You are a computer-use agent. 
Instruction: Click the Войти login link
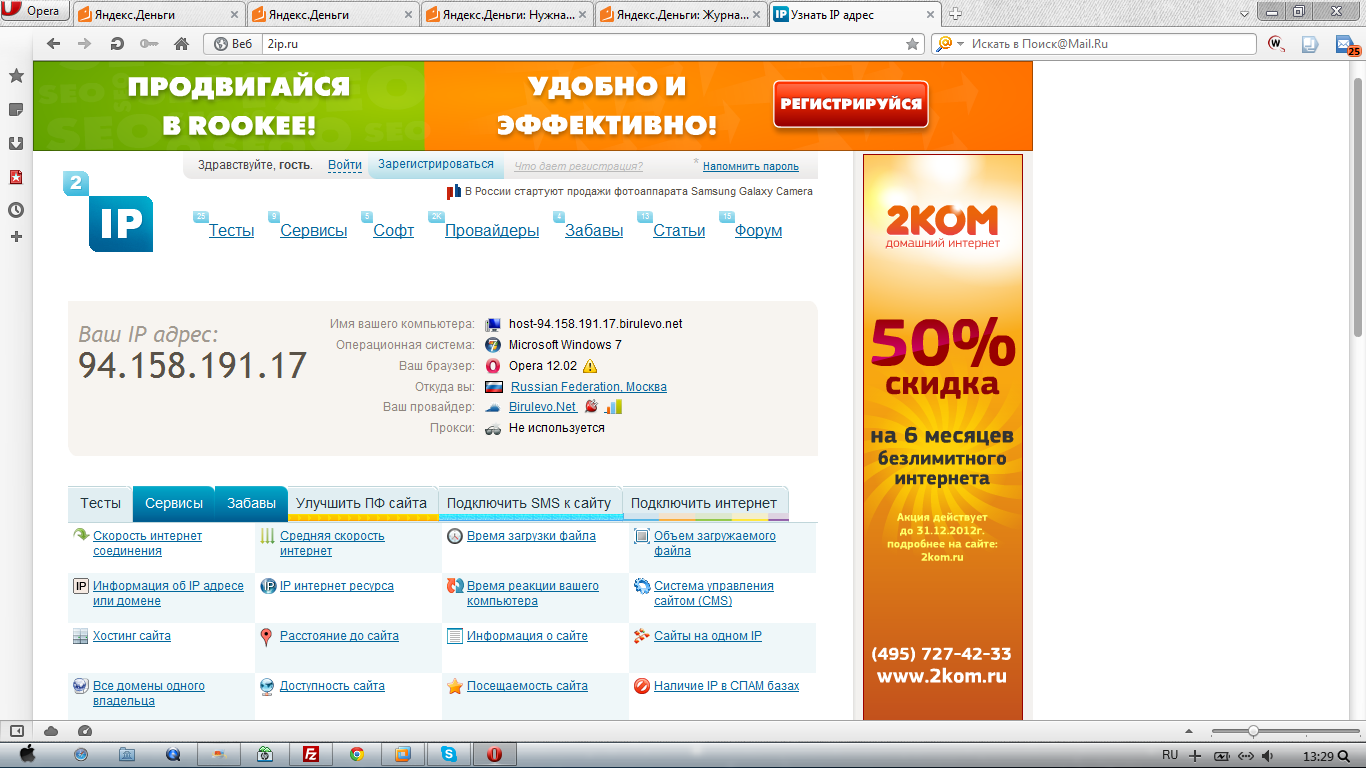click(345, 165)
